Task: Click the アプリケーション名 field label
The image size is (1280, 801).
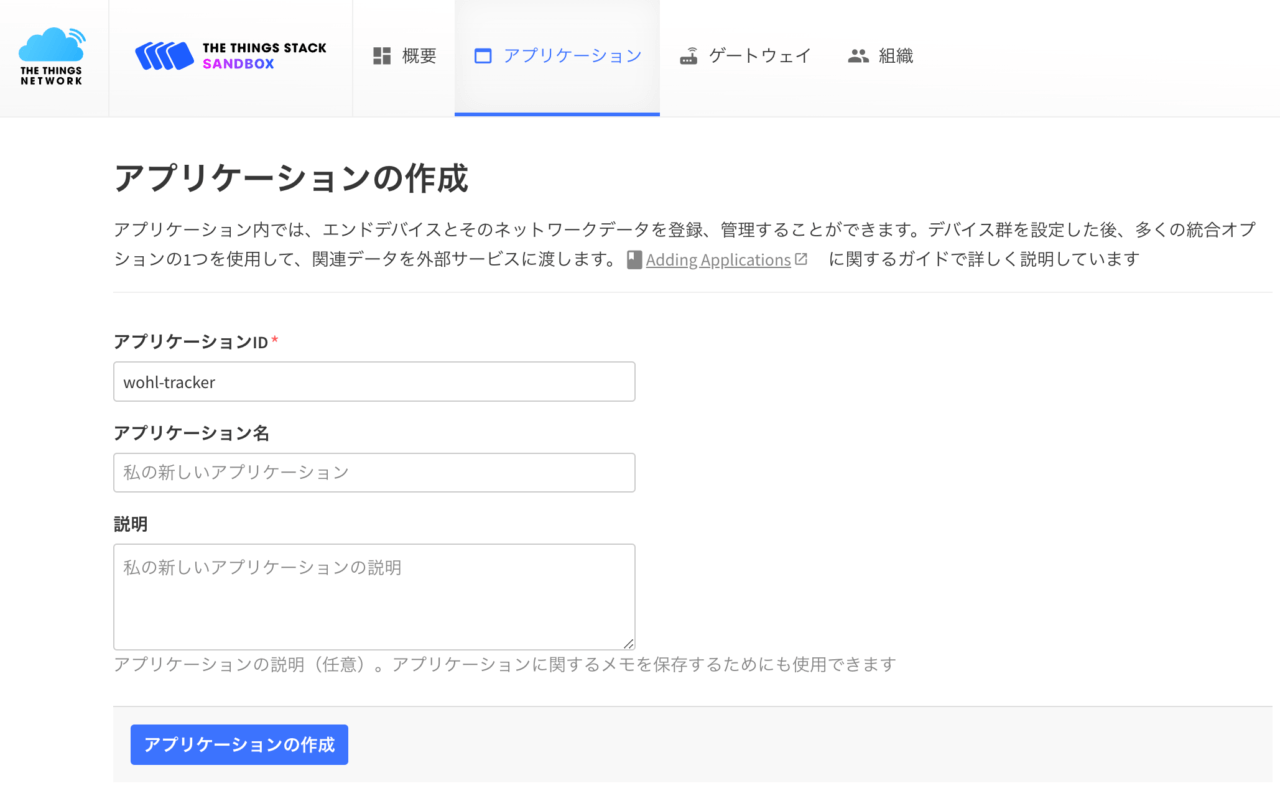Action: pos(191,433)
